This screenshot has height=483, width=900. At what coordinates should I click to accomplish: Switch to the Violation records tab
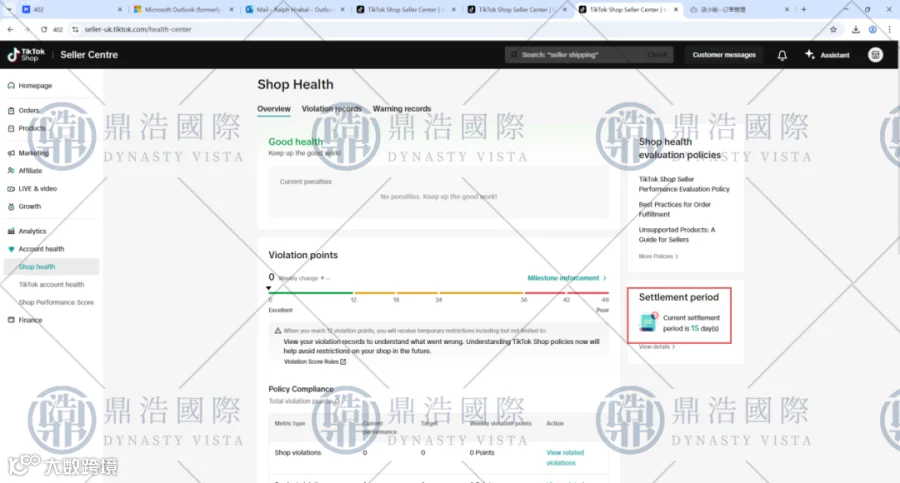332,109
